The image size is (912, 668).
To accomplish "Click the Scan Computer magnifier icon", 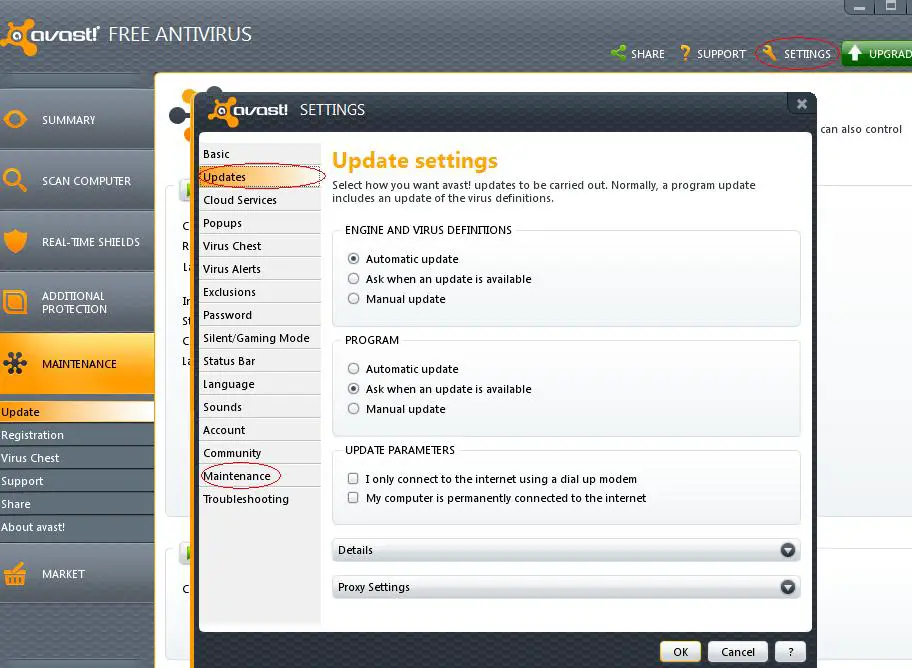I will [x=15, y=180].
